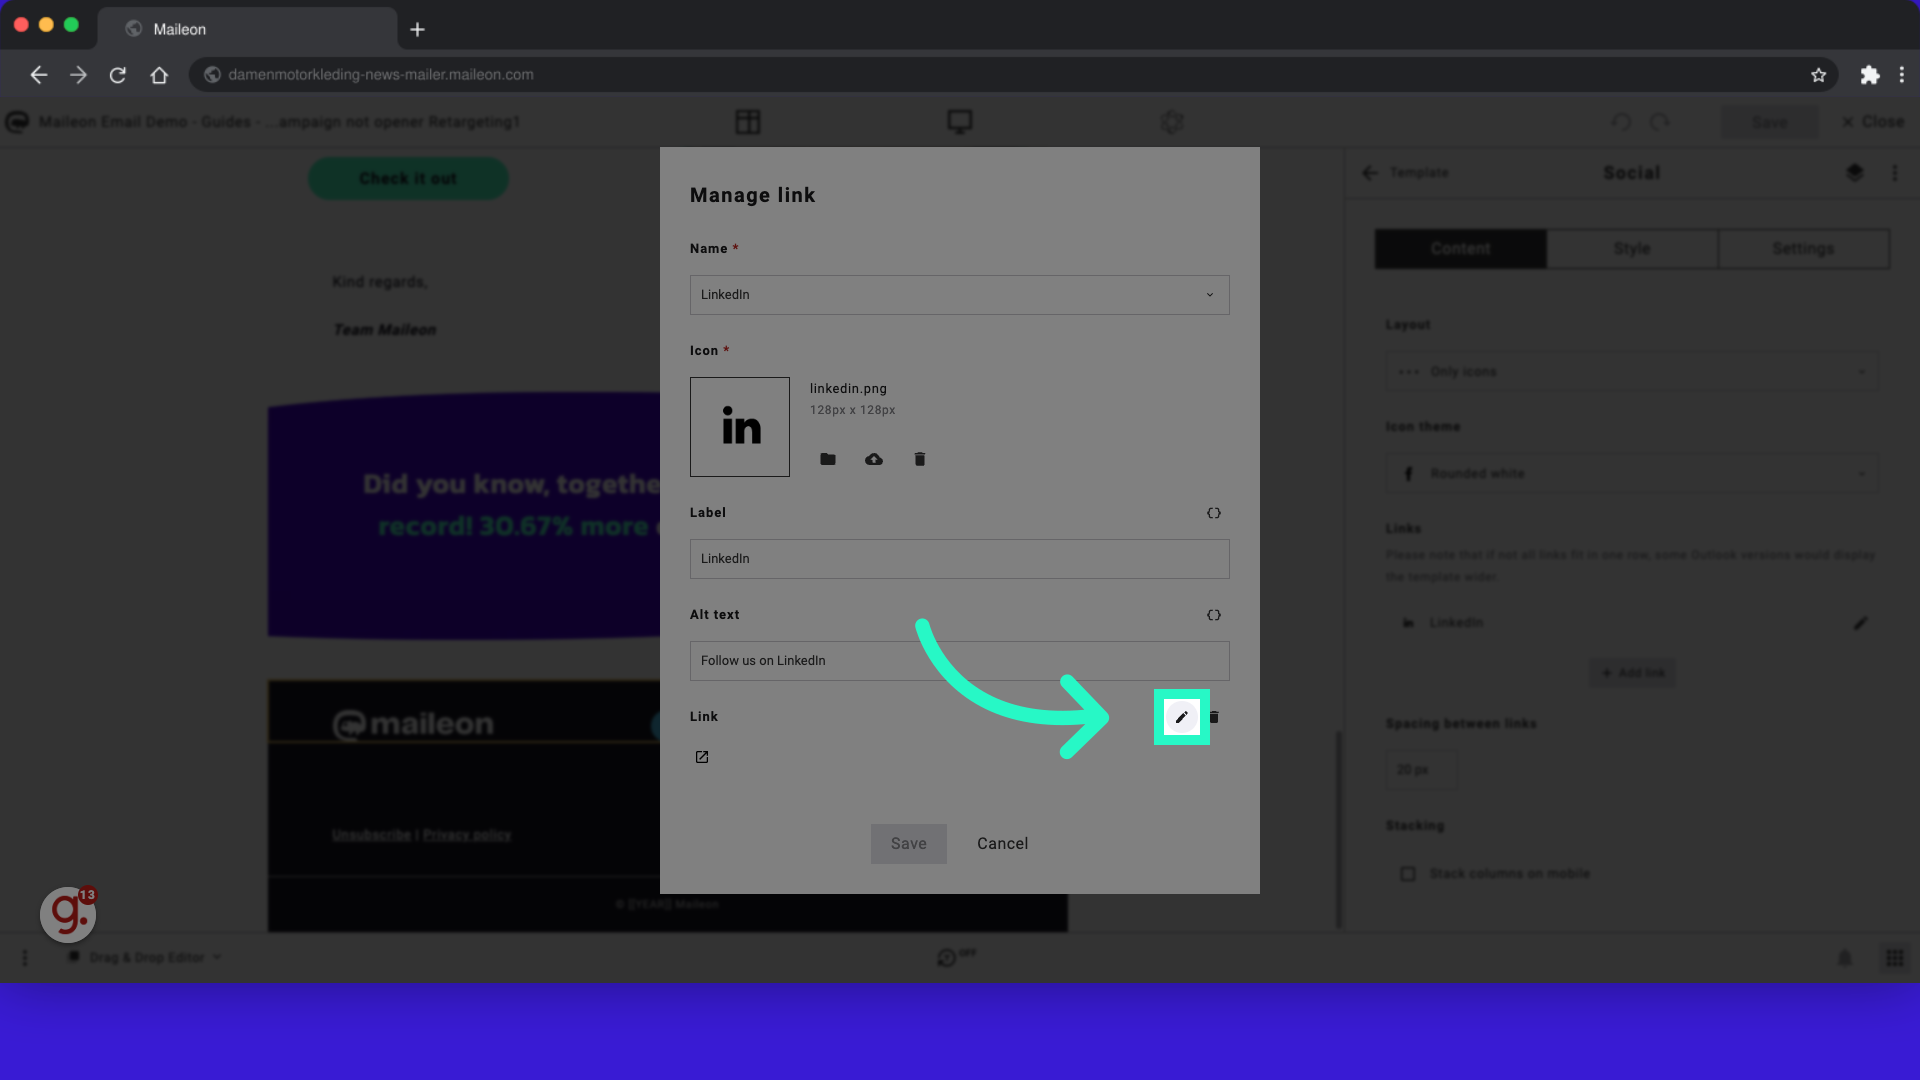The image size is (1920, 1080).
Task: Click the Privacy policy link in footer
Action: [x=467, y=835]
